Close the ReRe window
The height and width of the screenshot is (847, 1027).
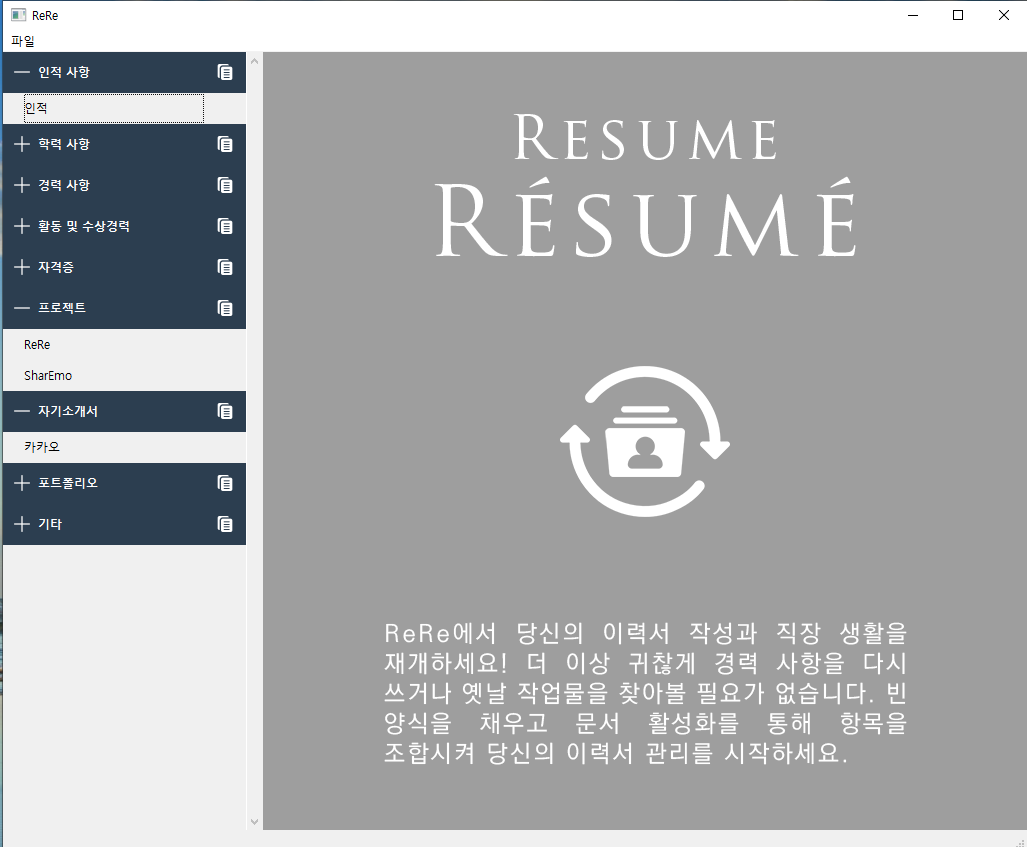[1003, 15]
